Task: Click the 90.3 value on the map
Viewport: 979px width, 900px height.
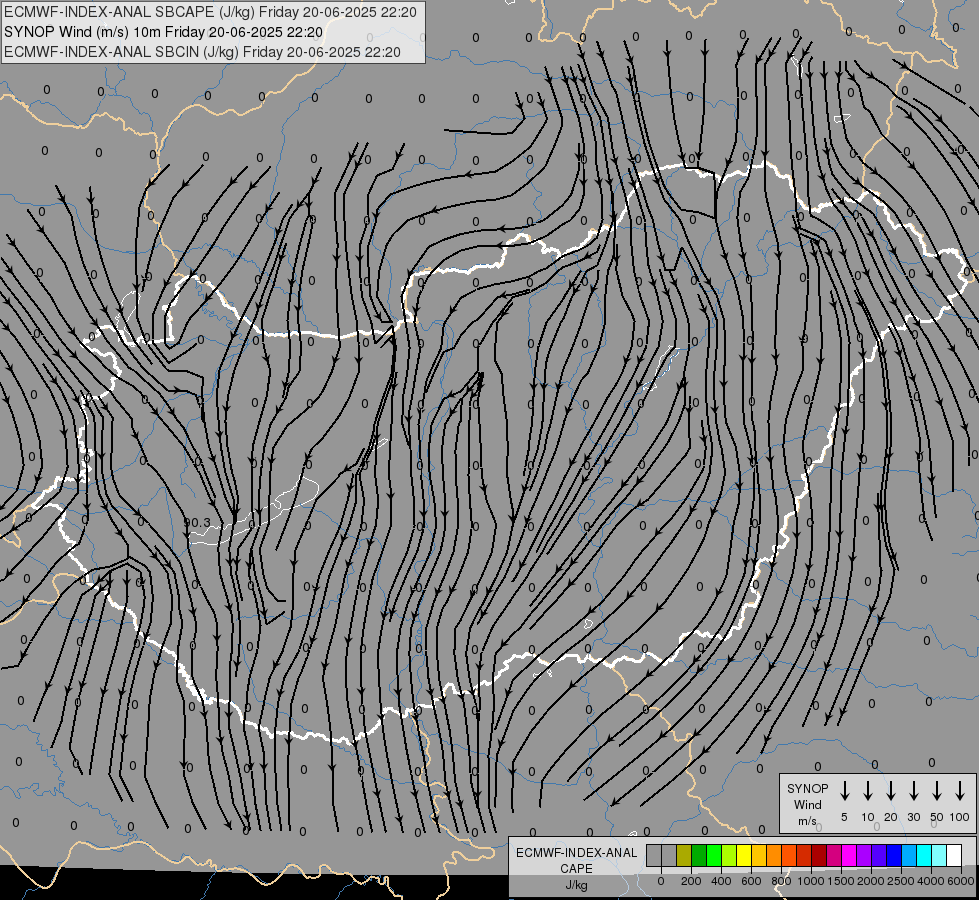Action: [198, 522]
